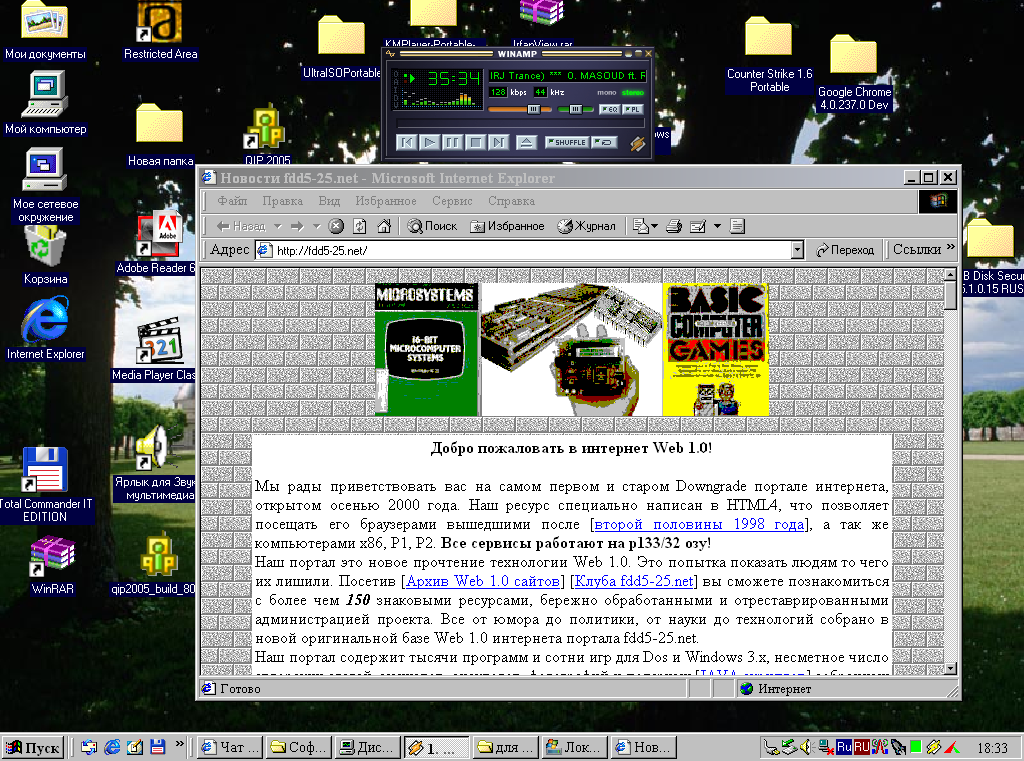Toggle Winamp playlist window (PL)
The image size is (1024, 761).
tap(632, 109)
